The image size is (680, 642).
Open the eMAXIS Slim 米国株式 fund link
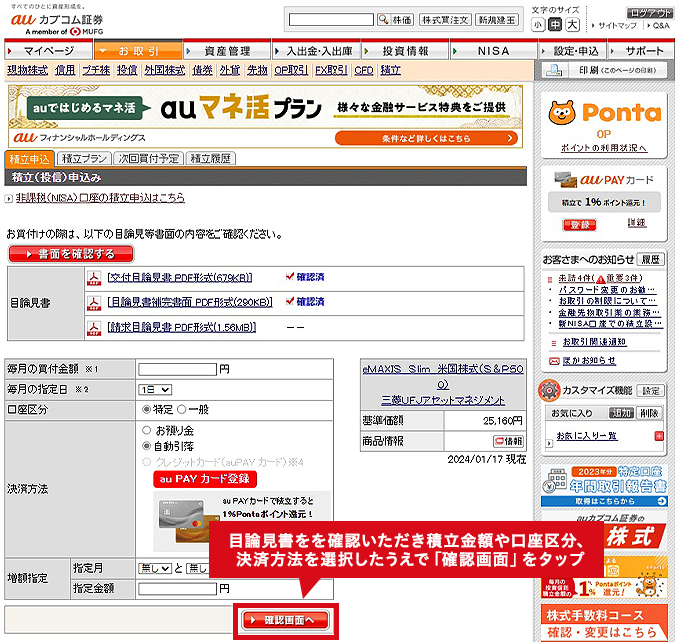tap(443, 377)
